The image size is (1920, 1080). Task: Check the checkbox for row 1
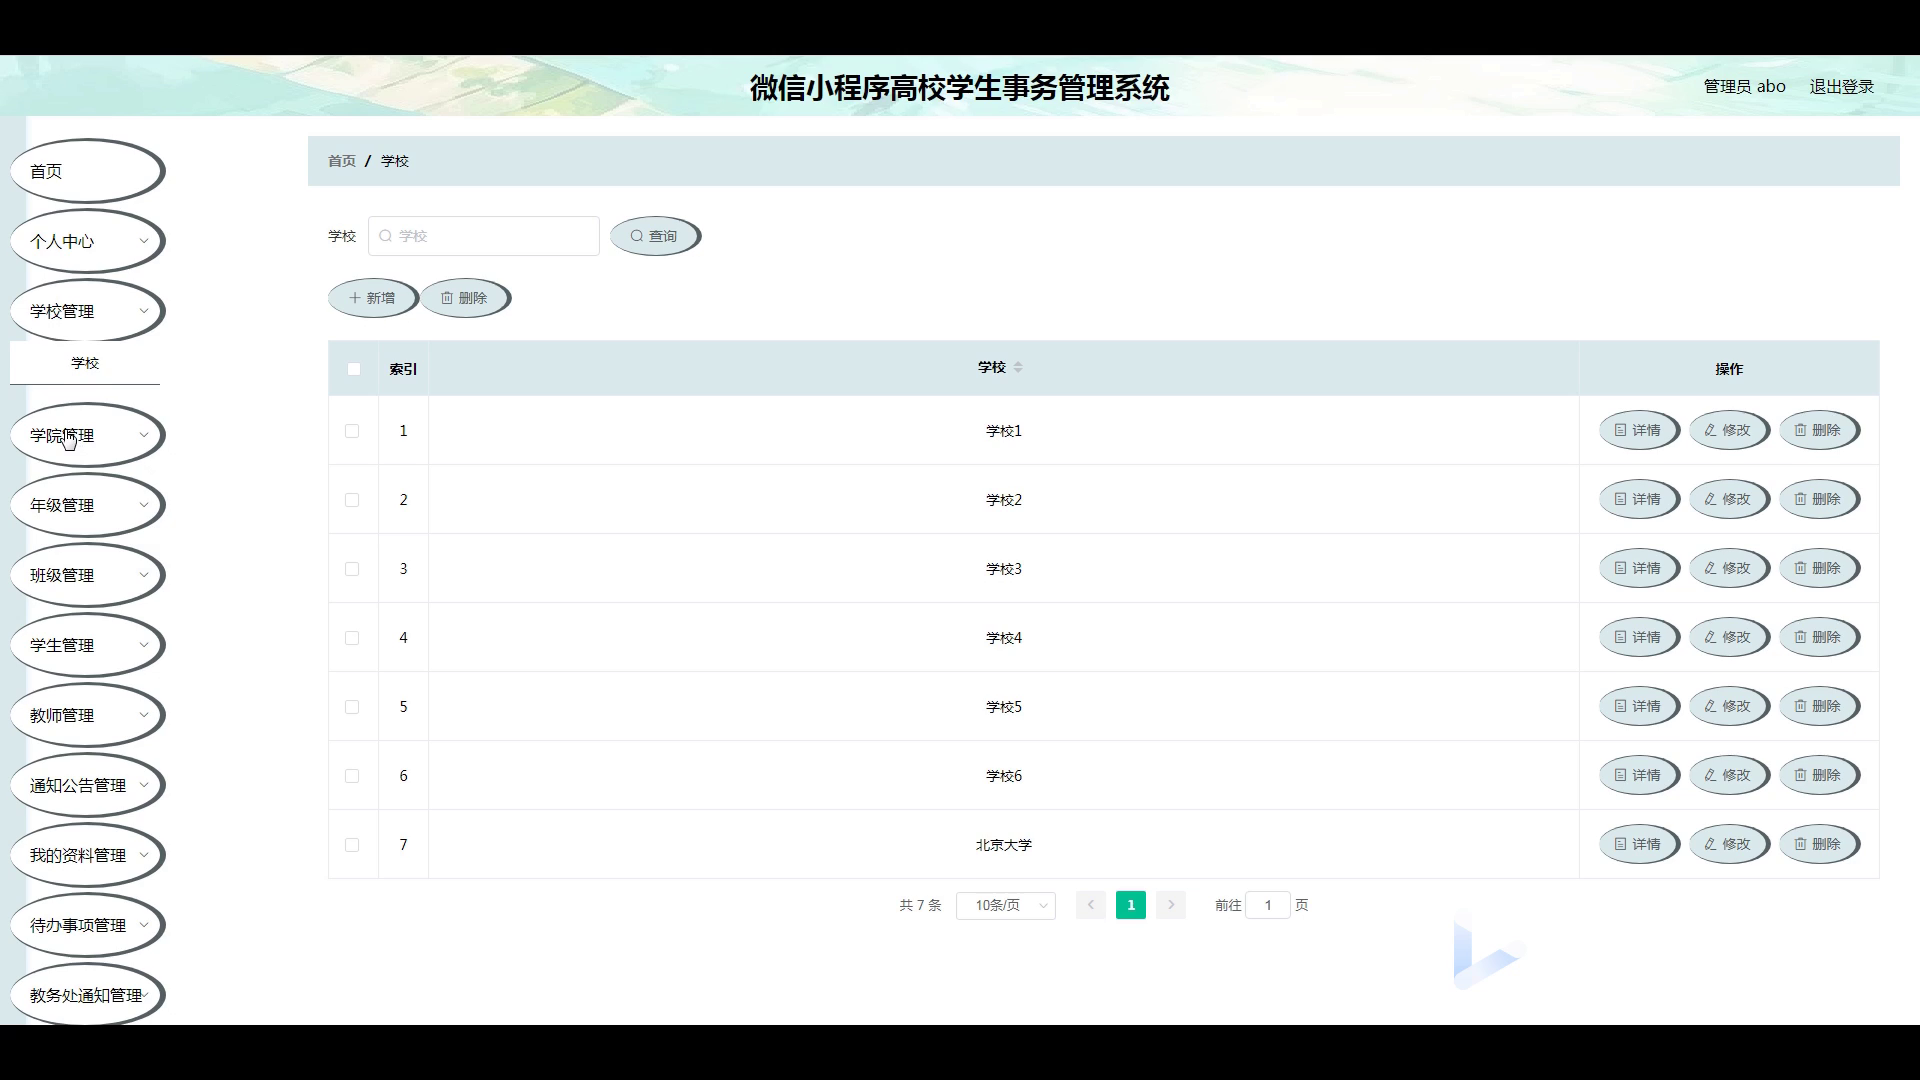[352, 431]
